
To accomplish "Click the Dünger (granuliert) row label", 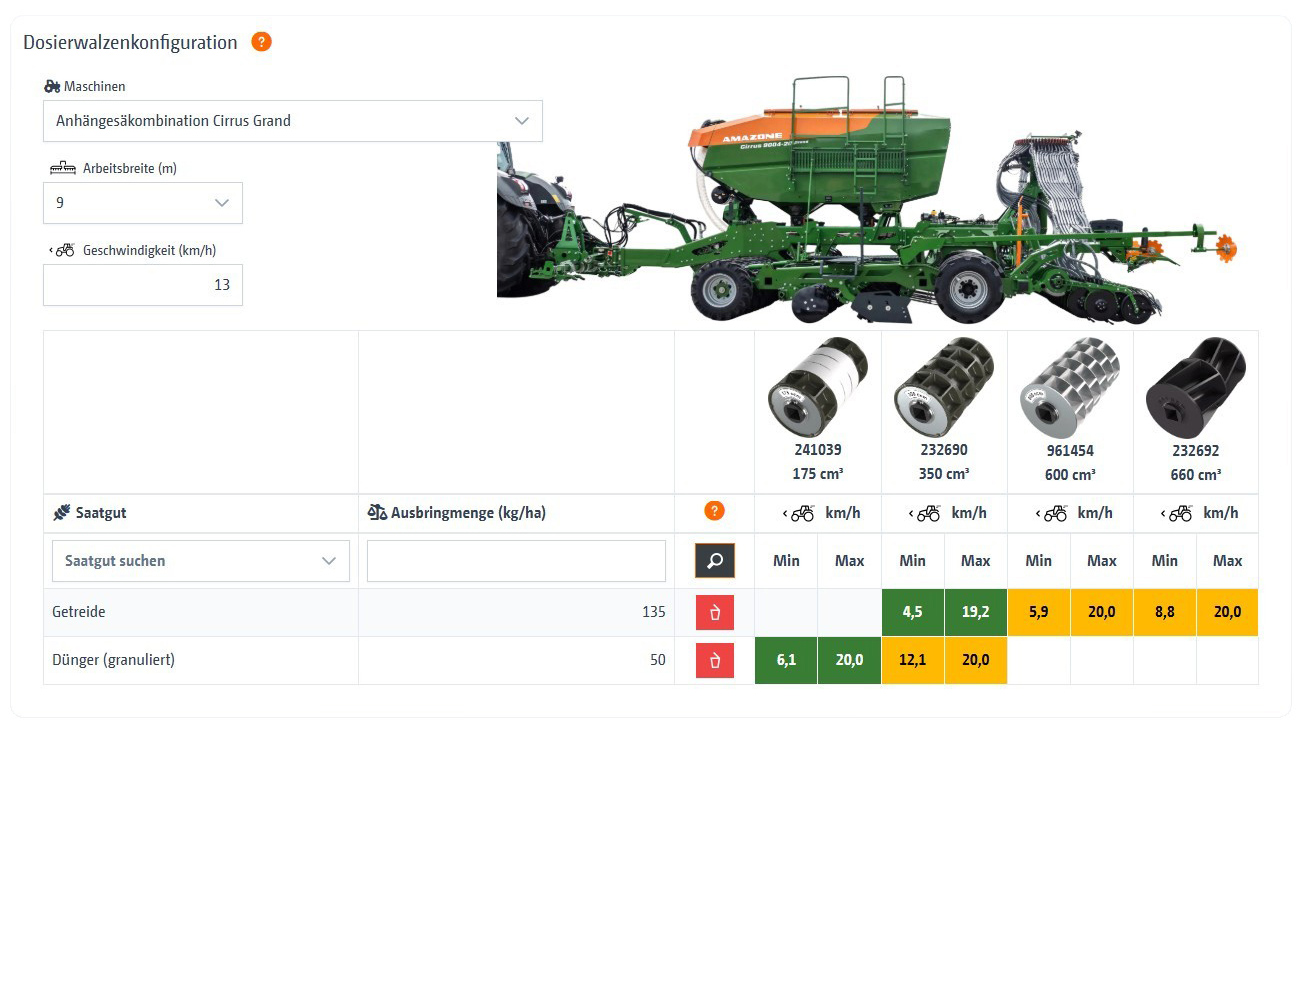I will (x=113, y=660).
